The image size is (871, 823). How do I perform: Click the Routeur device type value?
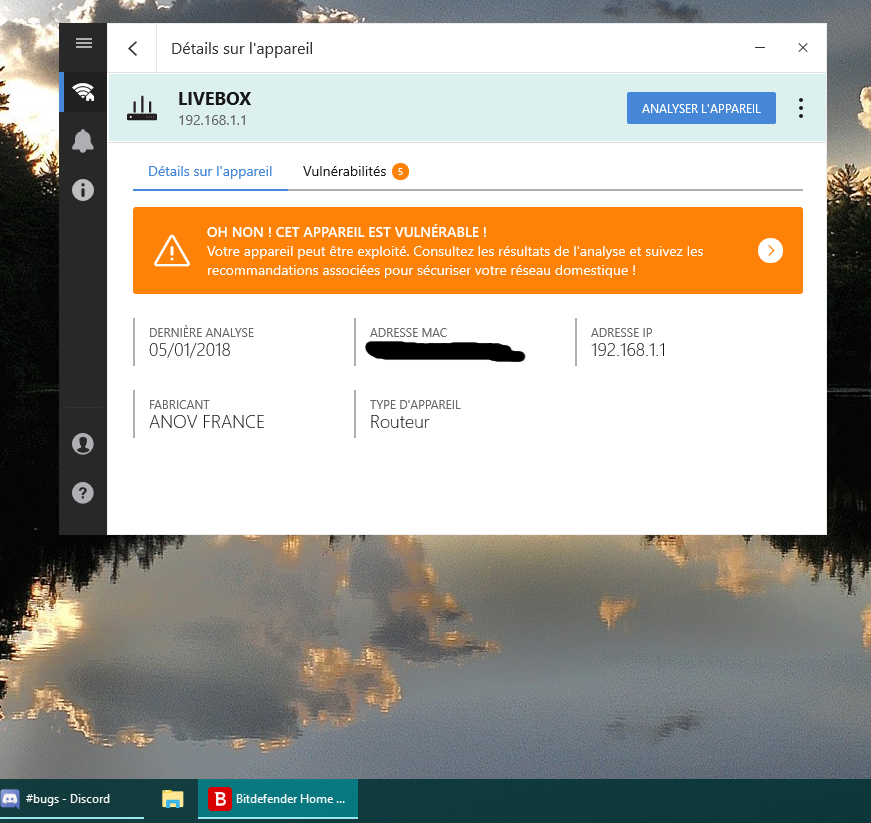click(399, 422)
